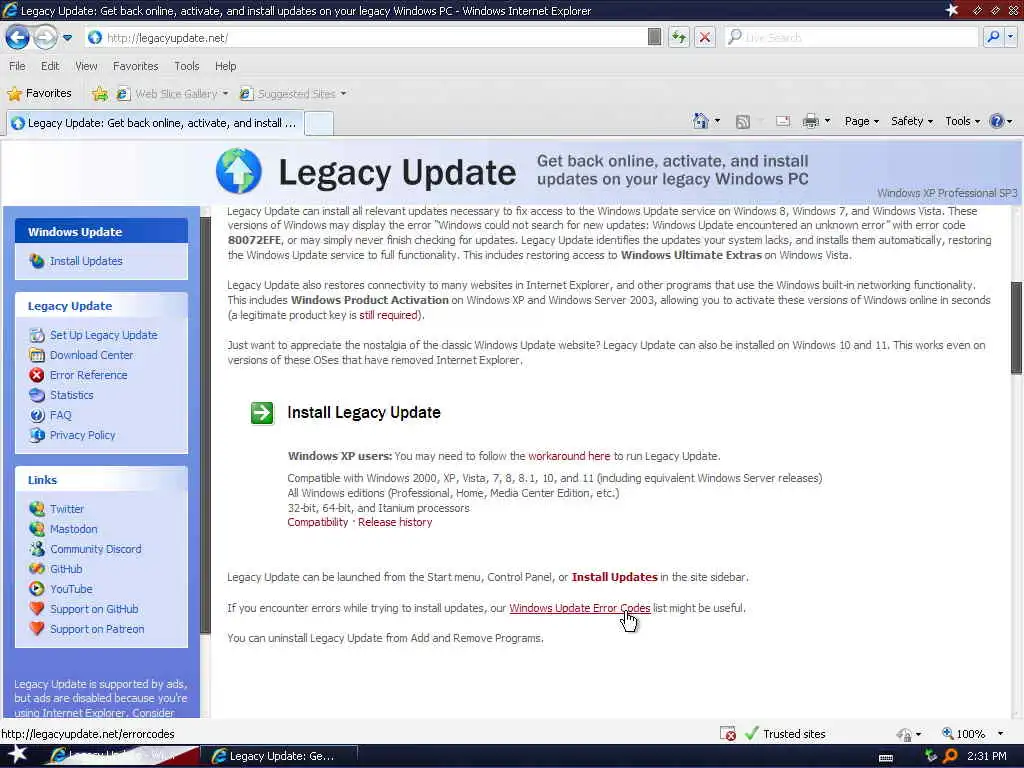Click the Legacy Update globe logo
The height and width of the screenshot is (768, 1024).
pyautogui.click(x=238, y=171)
